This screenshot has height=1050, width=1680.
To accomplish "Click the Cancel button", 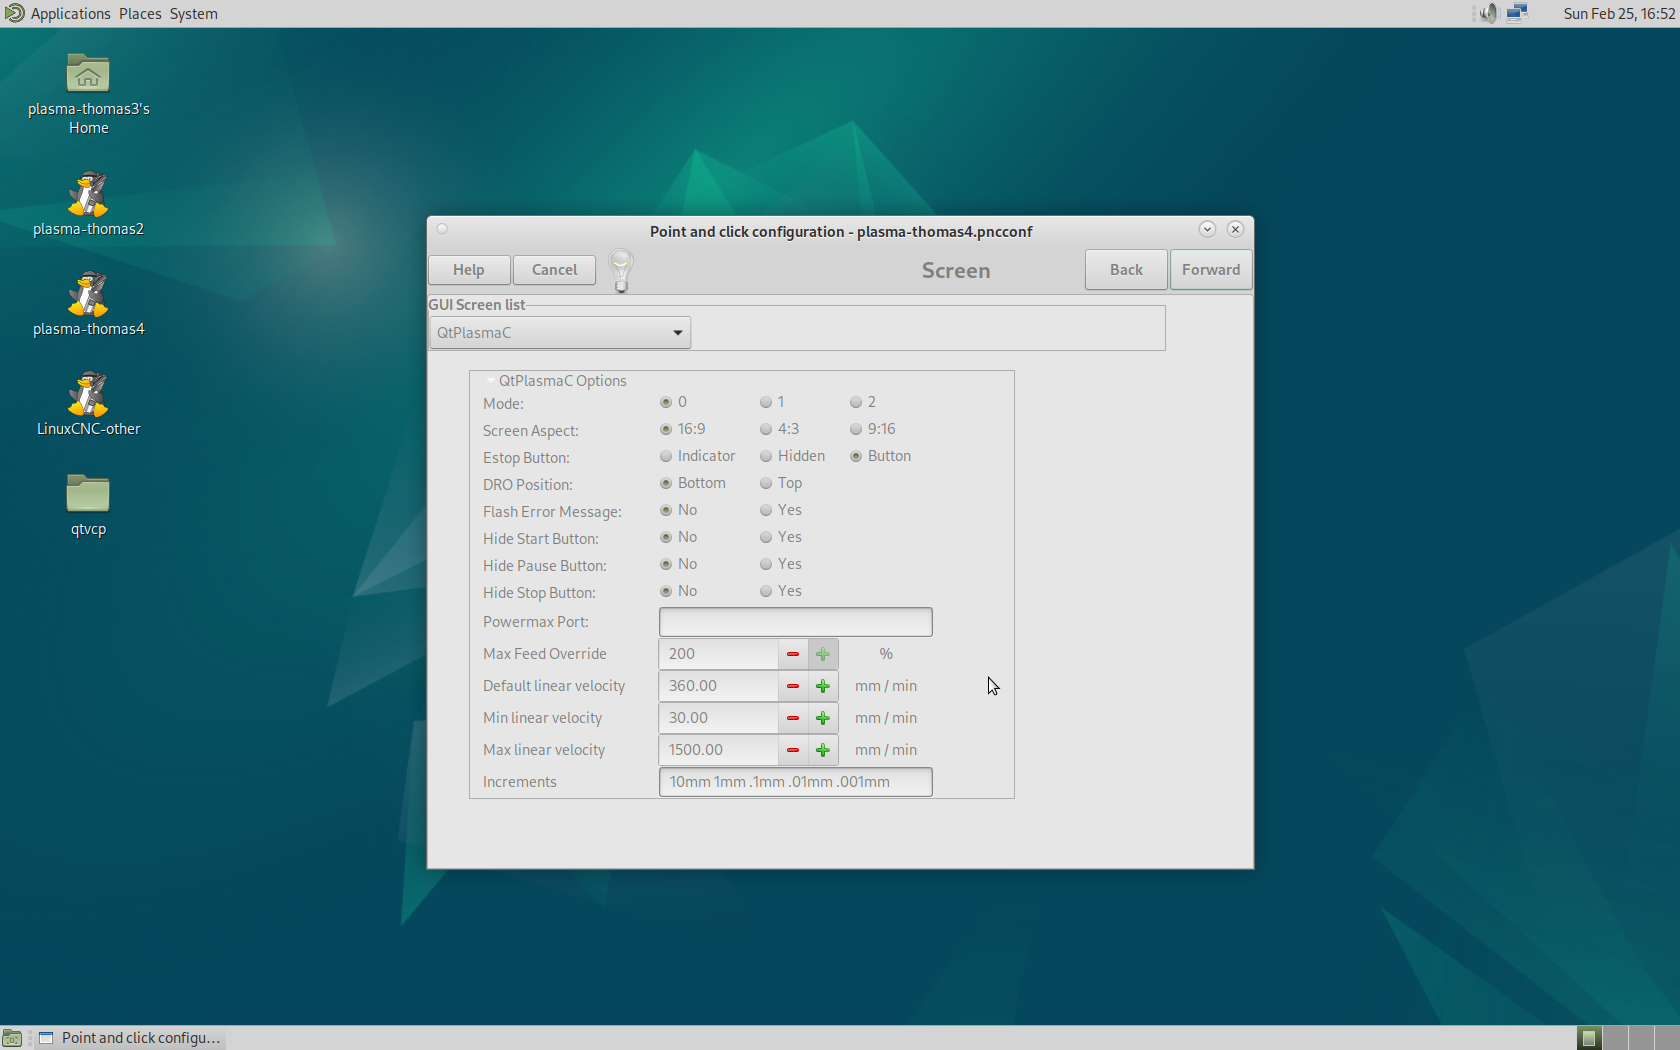I will point(554,270).
